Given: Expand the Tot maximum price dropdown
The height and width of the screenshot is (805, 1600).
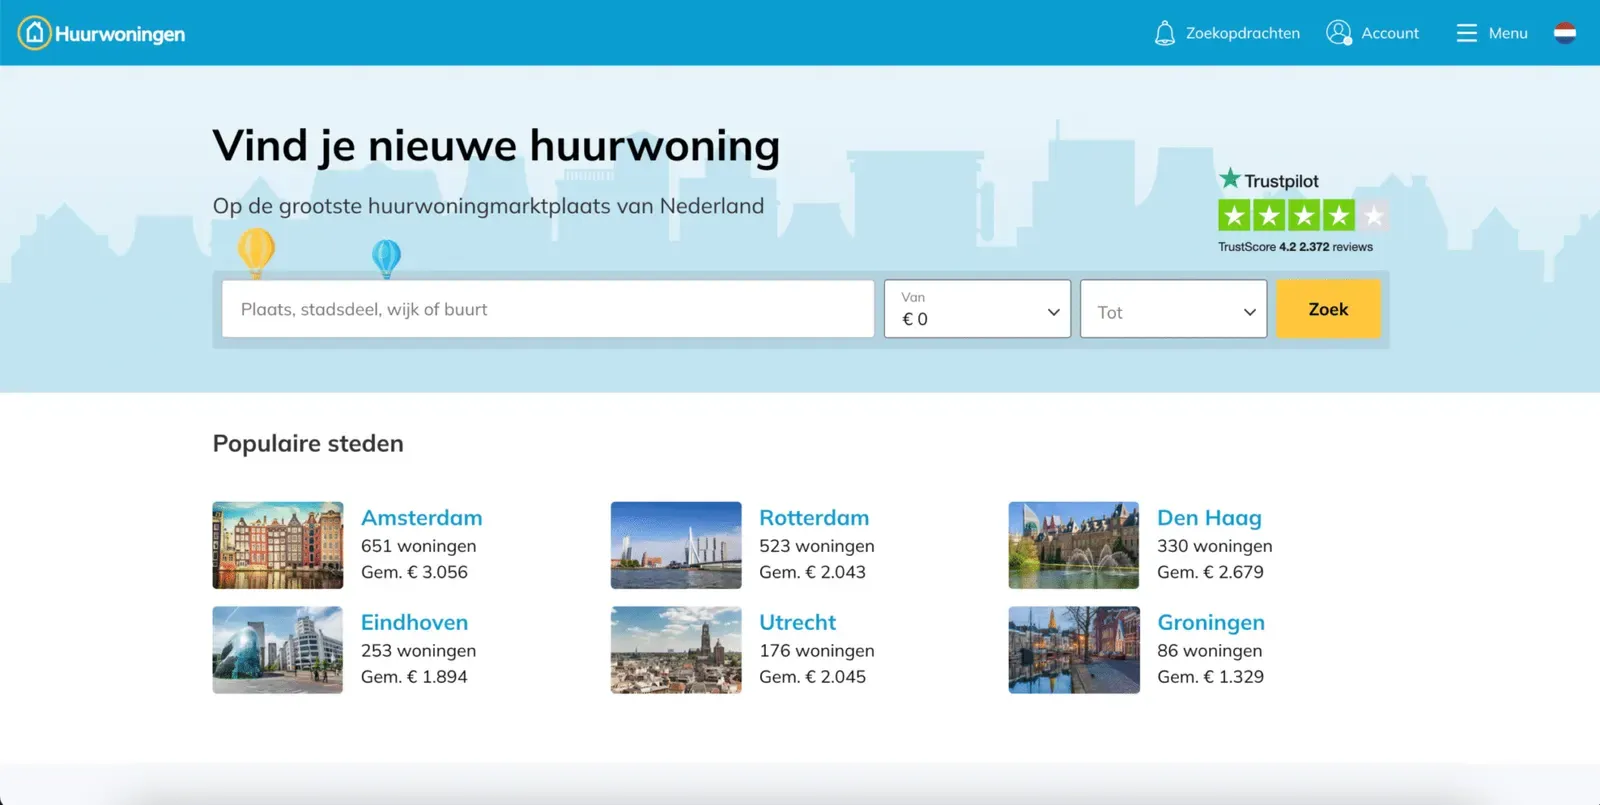Looking at the screenshot, I should [x=1173, y=309].
